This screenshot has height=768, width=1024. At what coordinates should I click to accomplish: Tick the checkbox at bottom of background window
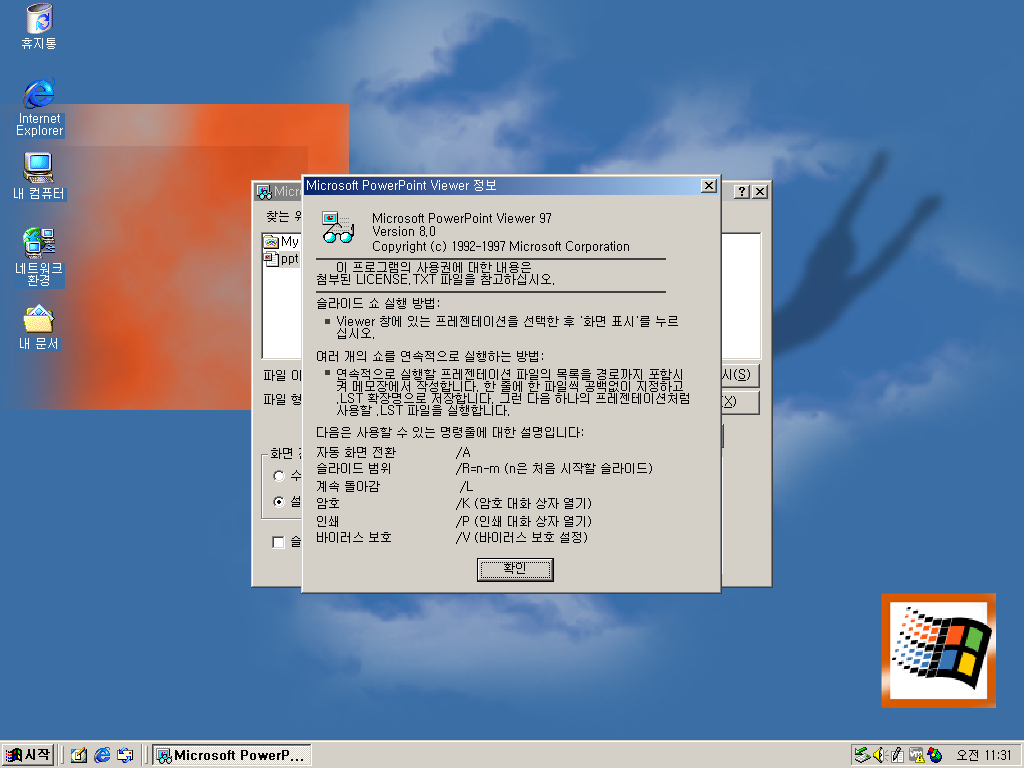278,542
